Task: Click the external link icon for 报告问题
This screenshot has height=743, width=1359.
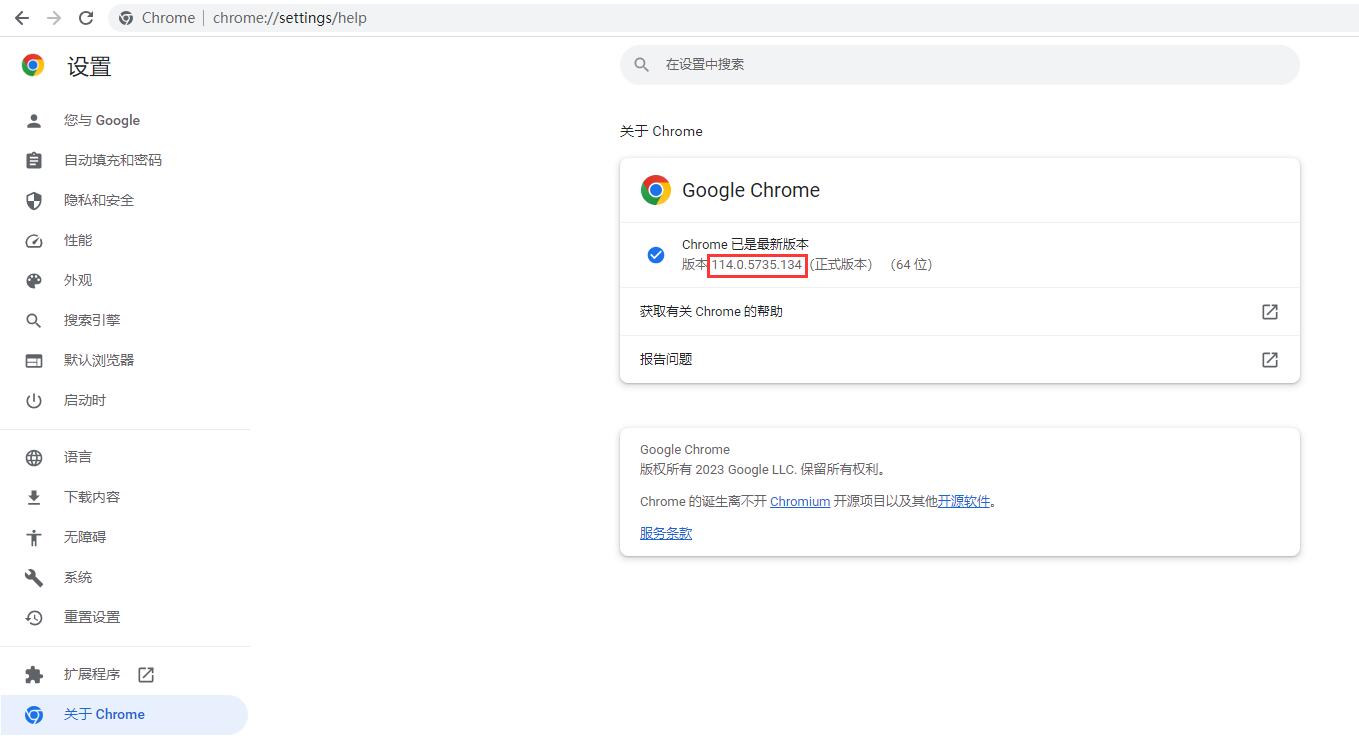Action: [x=1270, y=359]
